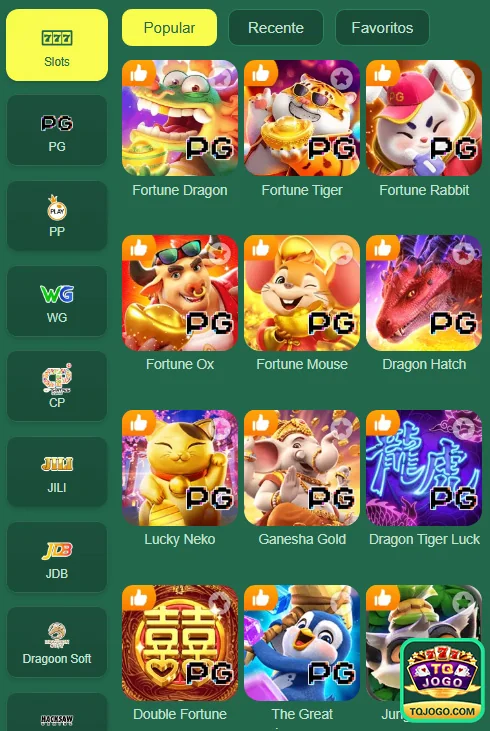Open the Dragon Tiger Luck game
This screenshot has height=731, width=490.
click(x=424, y=468)
